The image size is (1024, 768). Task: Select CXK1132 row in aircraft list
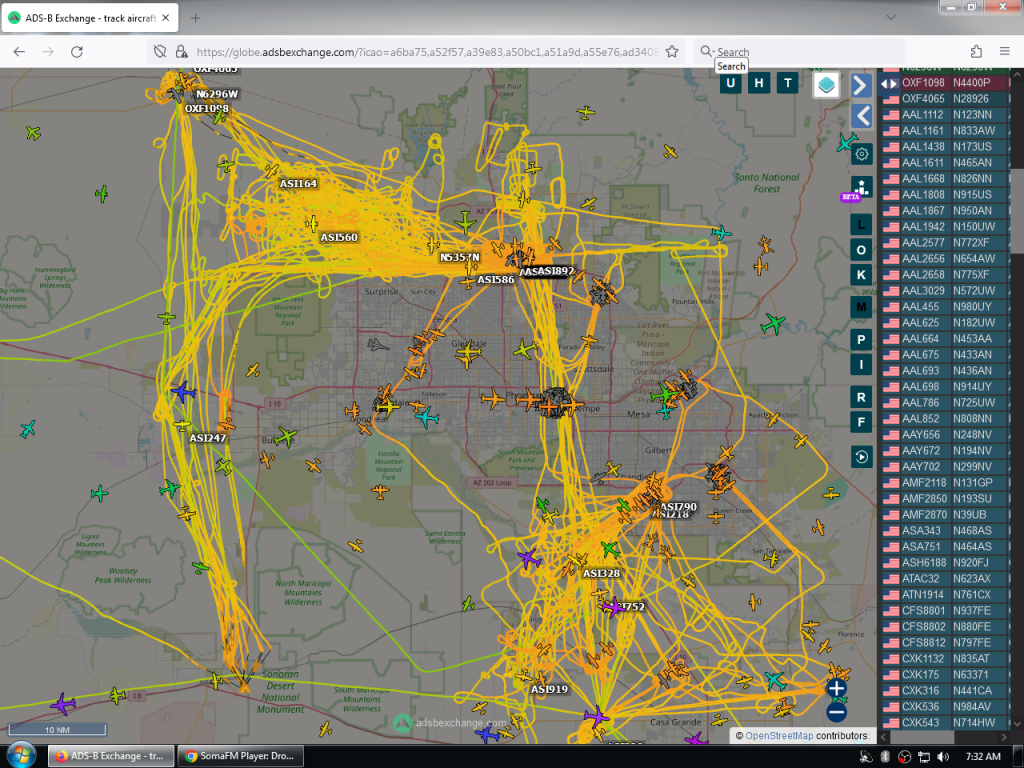[x=945, y=659]
